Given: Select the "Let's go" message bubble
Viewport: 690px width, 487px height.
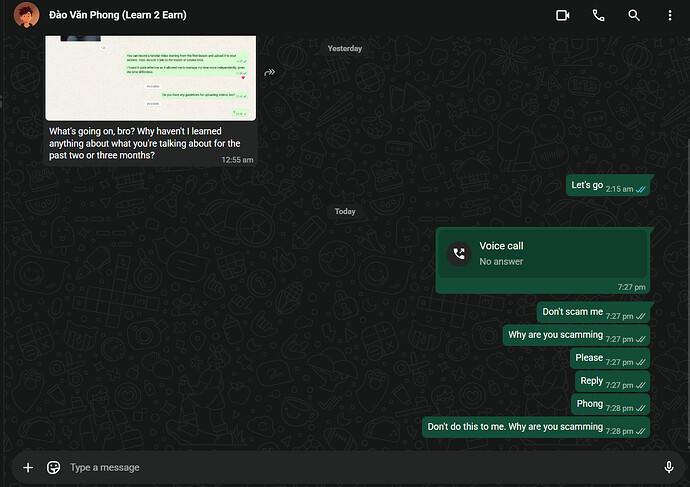Looking at the screenshot, I should [608, 186].
